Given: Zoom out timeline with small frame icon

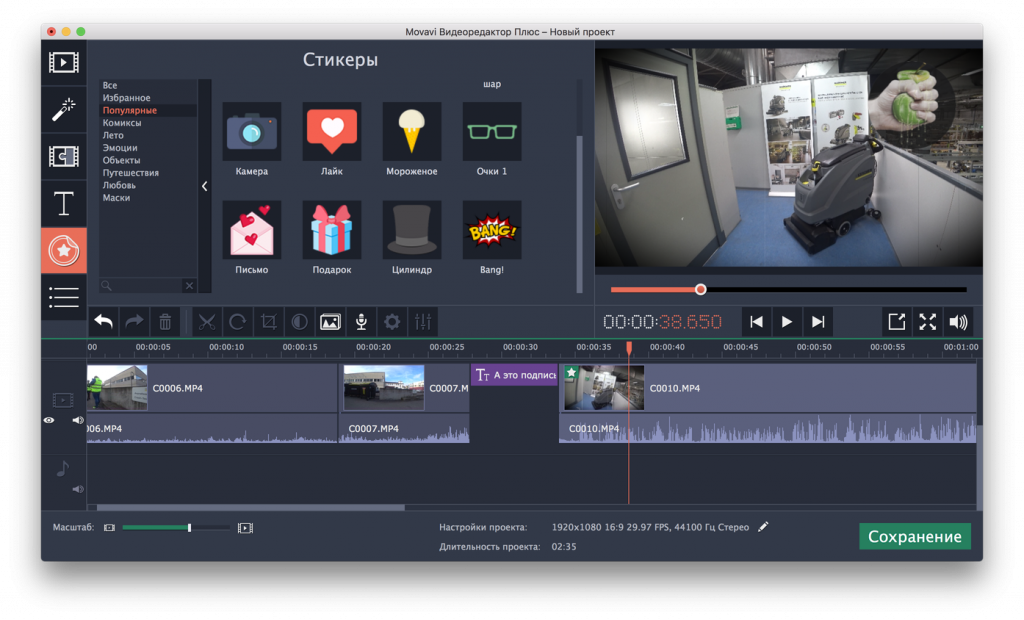Looking at the screenshot, I should [x=109, y=528].
